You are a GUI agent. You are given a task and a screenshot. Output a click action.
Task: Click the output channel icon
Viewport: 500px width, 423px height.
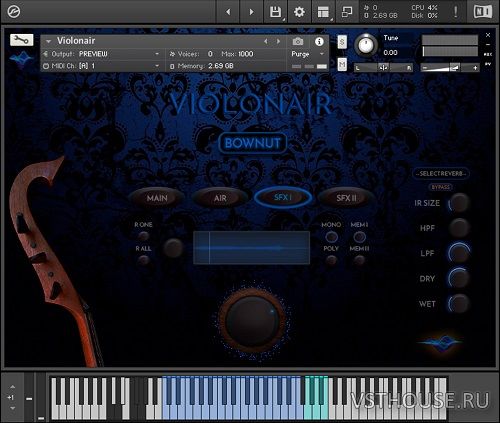pos(46,54)
